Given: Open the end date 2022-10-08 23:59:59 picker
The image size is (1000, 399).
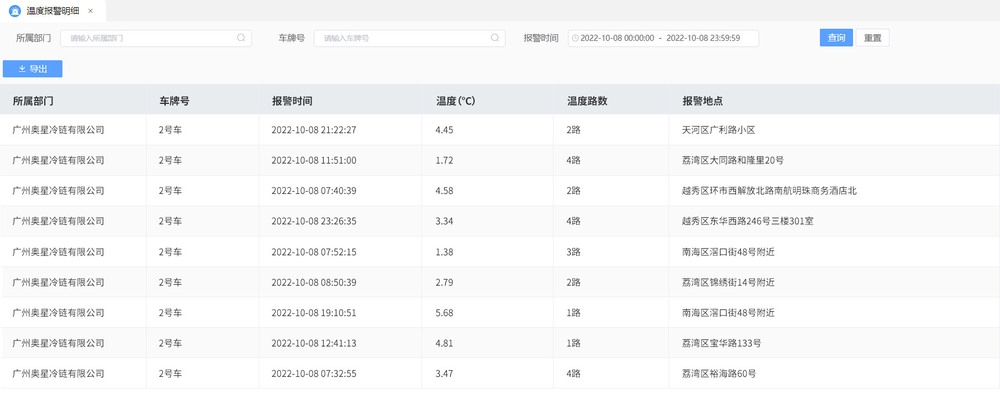Looking at the screenshot, I should 703,38.
